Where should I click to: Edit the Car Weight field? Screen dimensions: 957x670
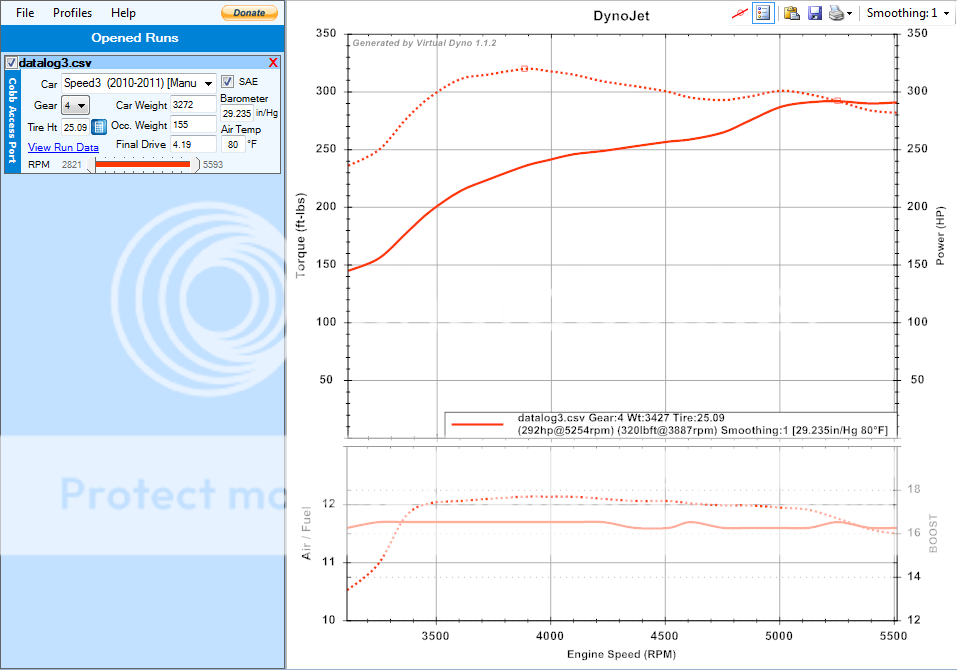click(193, 104)
